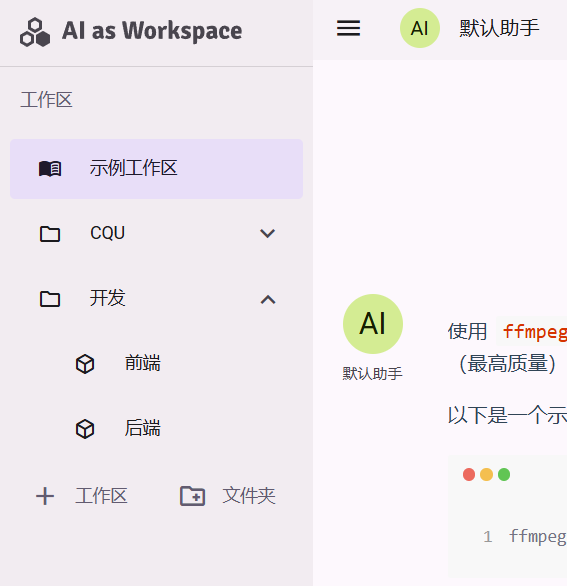The width and height of the screenshot is (567, 586).
Task: Click the open book icon beside 示例工作区
Action: point(50,169)
